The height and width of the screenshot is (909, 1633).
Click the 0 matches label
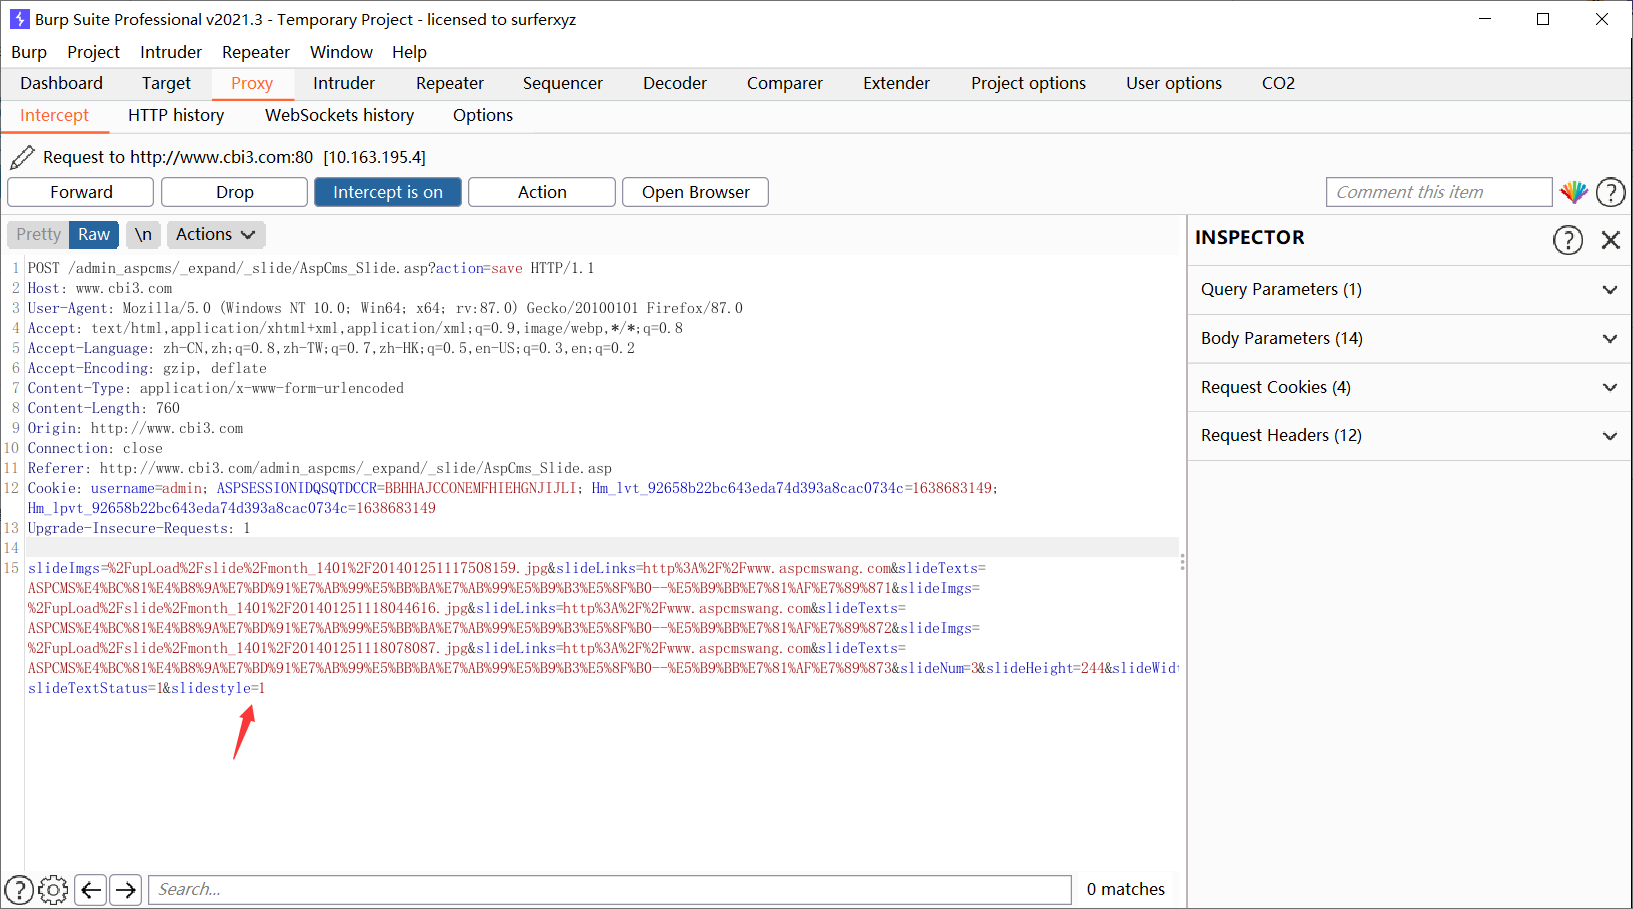[1126, 889]
